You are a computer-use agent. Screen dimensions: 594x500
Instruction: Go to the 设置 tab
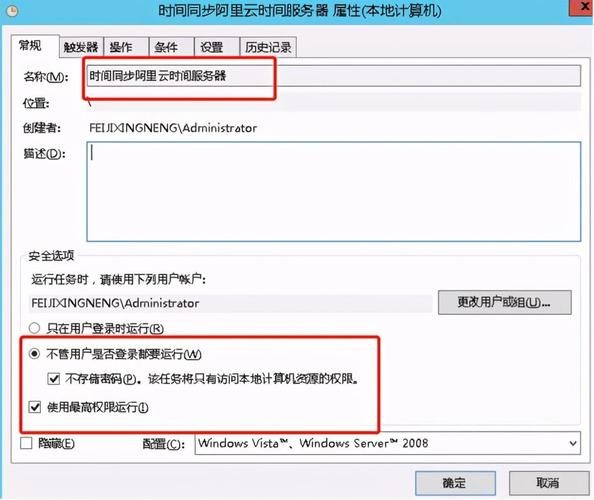tap(217, 47)
